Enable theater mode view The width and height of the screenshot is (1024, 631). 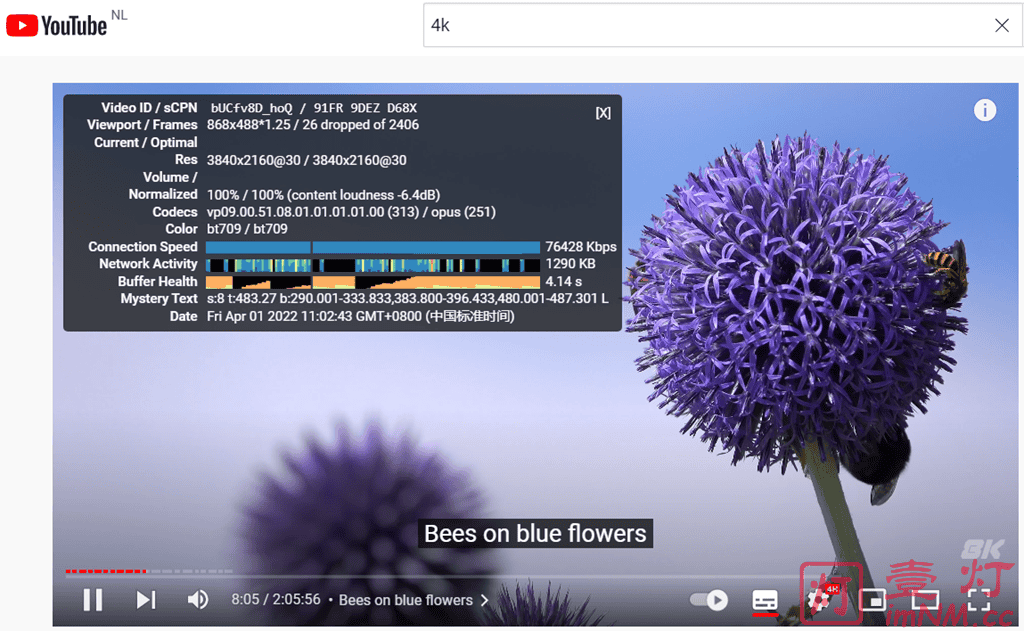pyautogui.click(x=925, y=600)
